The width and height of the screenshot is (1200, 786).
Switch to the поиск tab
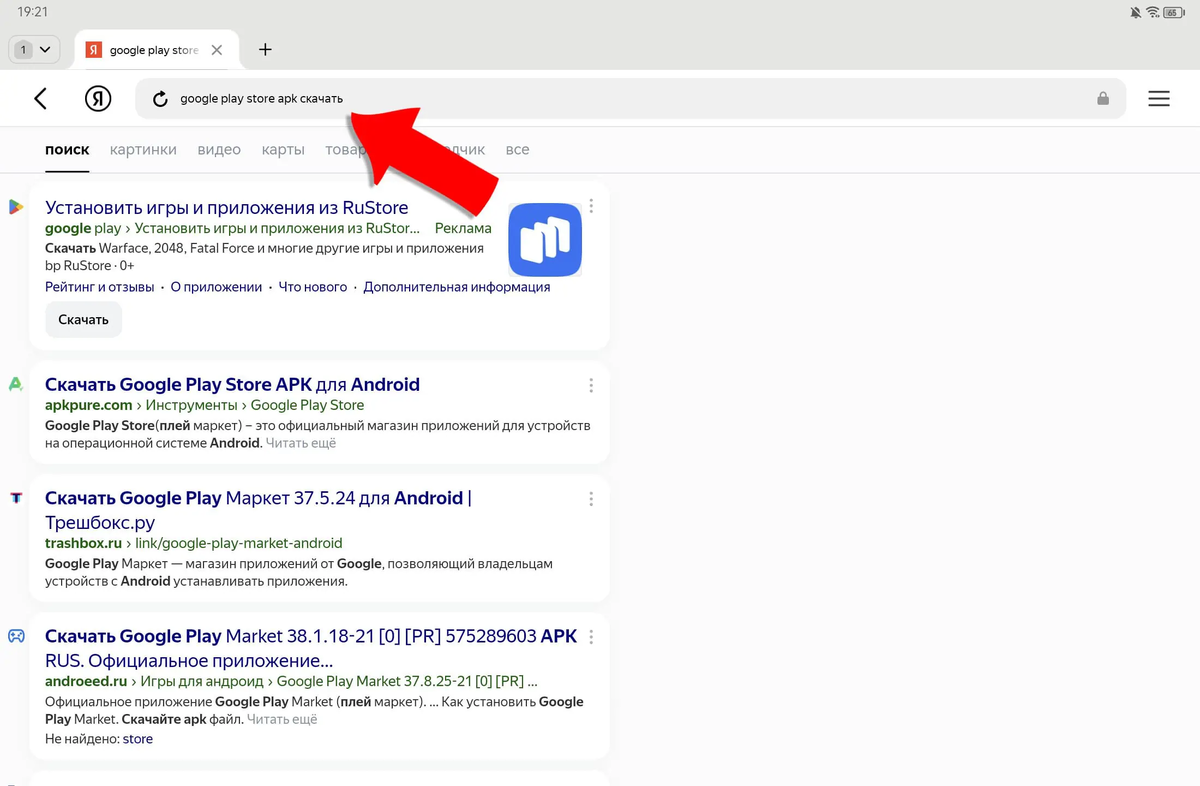pos(67,150)
